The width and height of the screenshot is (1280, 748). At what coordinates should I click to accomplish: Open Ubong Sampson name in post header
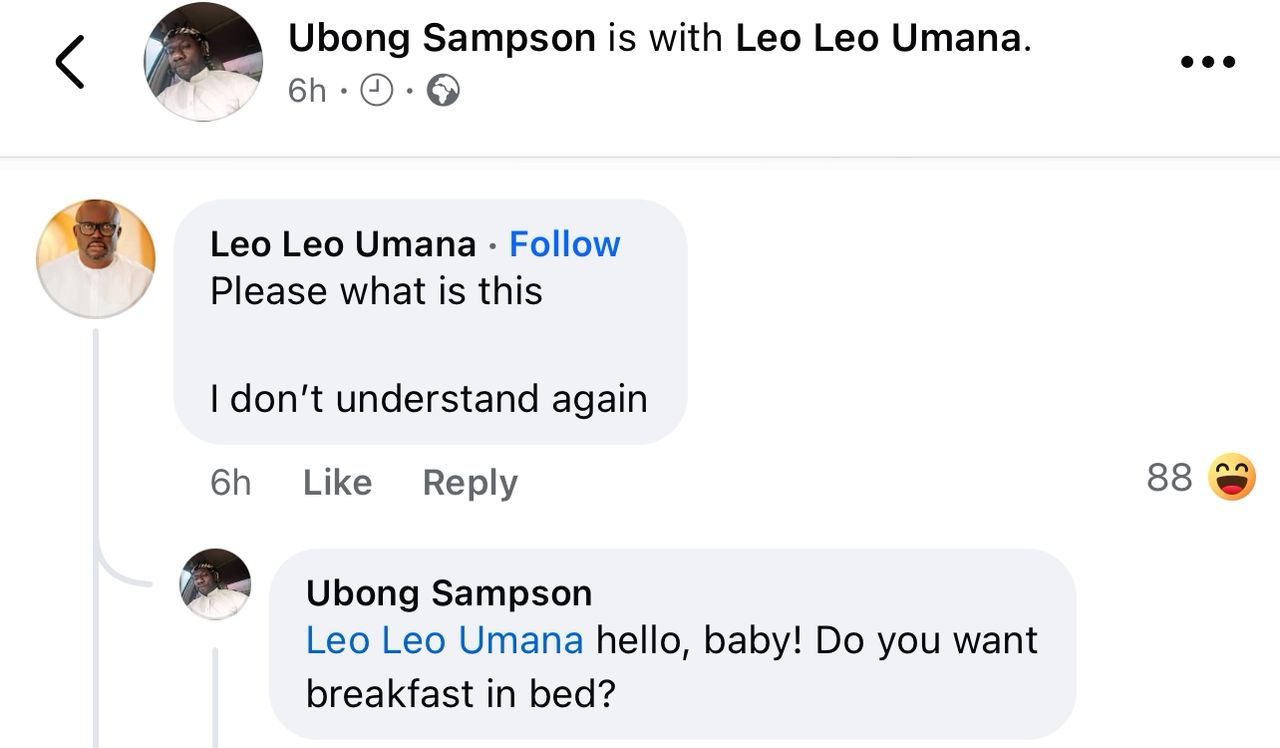pos(442,39)
